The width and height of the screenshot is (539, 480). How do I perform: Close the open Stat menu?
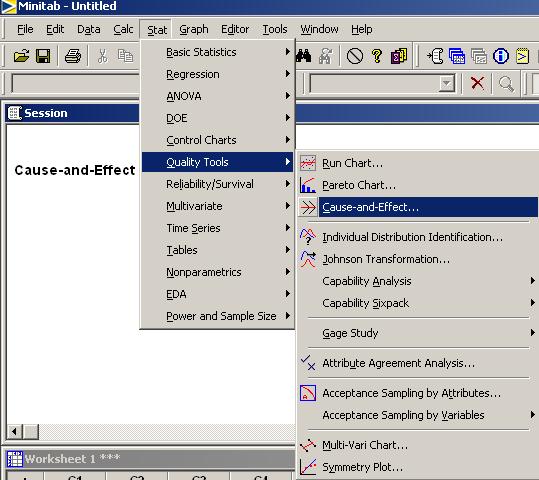[157, 30]
